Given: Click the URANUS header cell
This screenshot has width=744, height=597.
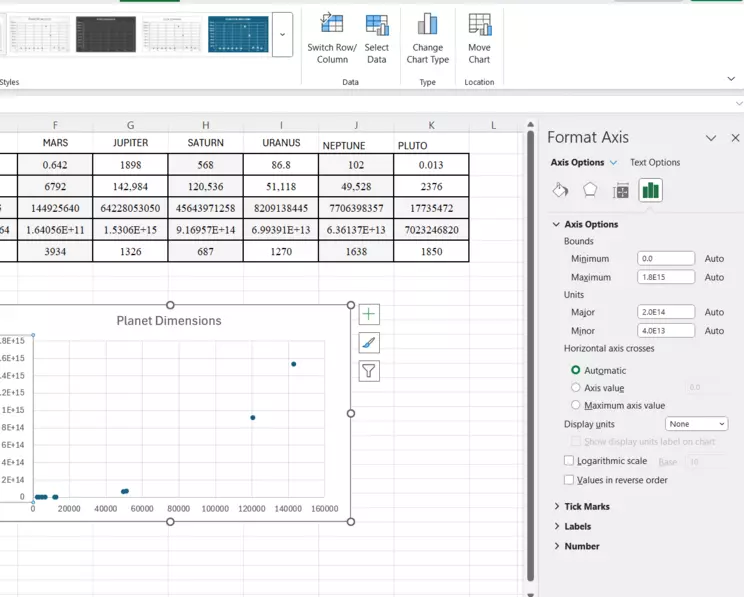Looking at the screenshot, I should click(281, 143).
